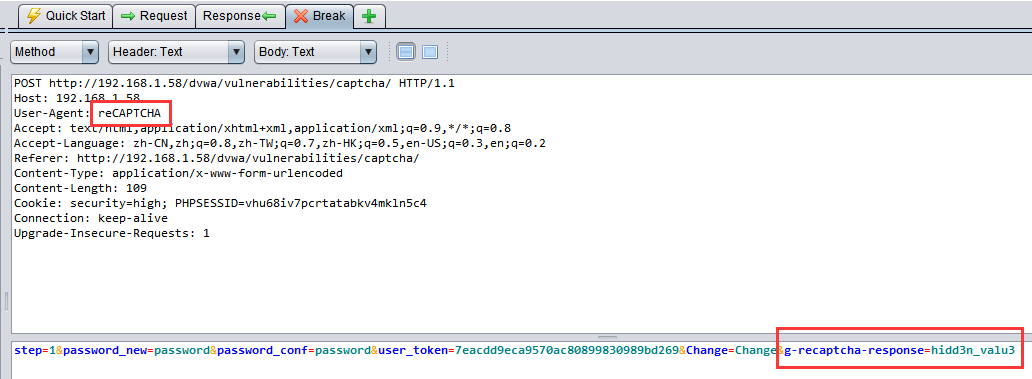Open the Method dropdown
Viewport: 1032px width, 379px height.
pyautogui.click(x=54, y=52)
